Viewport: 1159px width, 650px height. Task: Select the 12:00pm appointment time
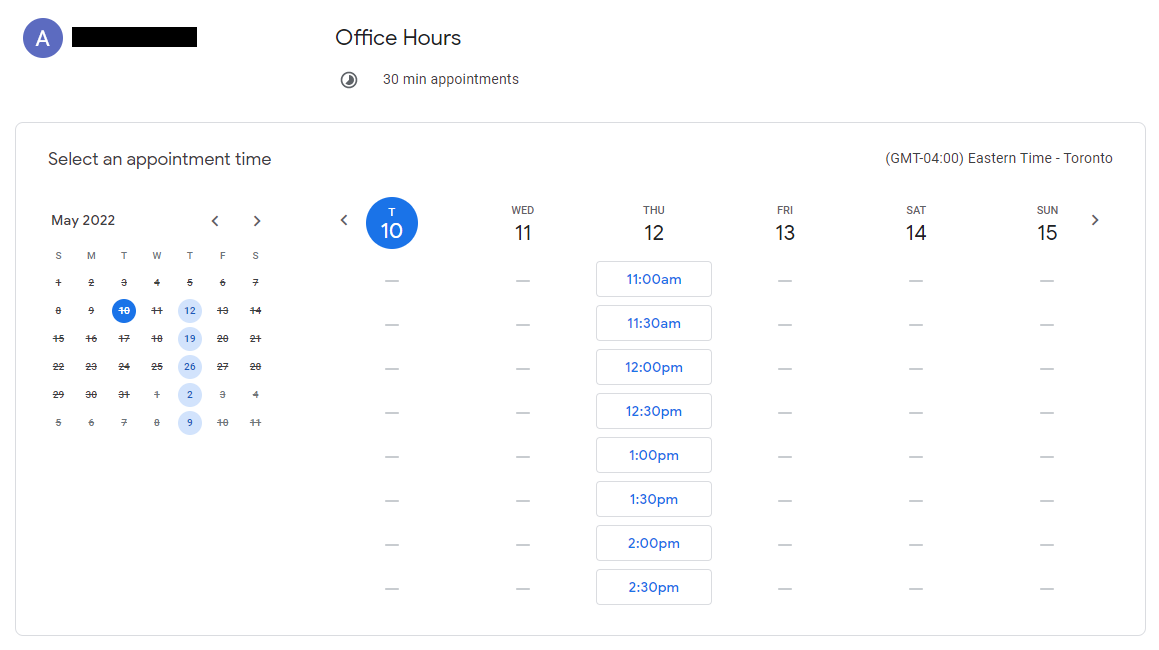click(x=654, y=367)
